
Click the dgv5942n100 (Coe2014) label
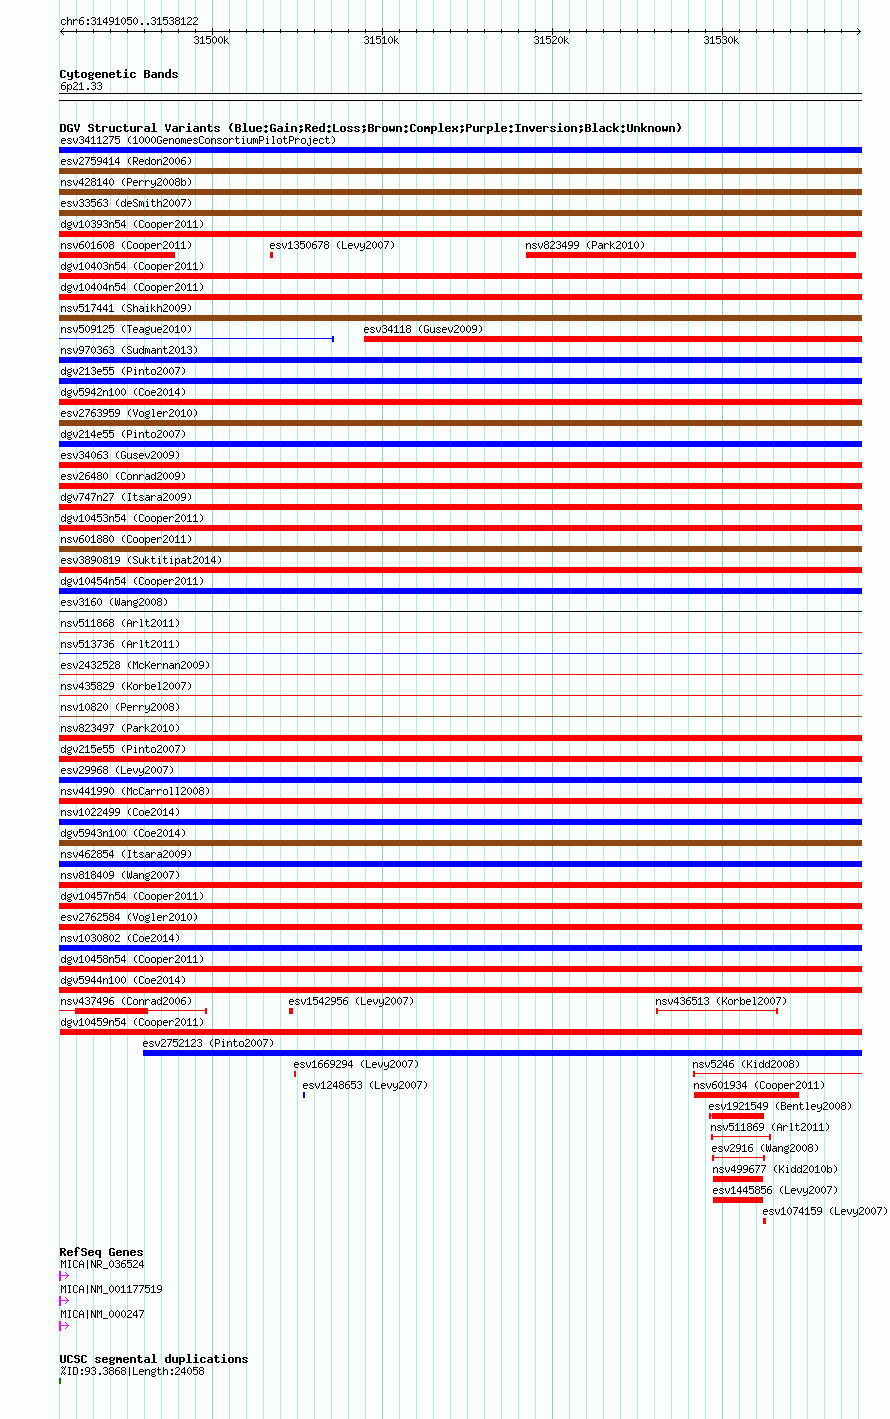[x=123, y=392]
